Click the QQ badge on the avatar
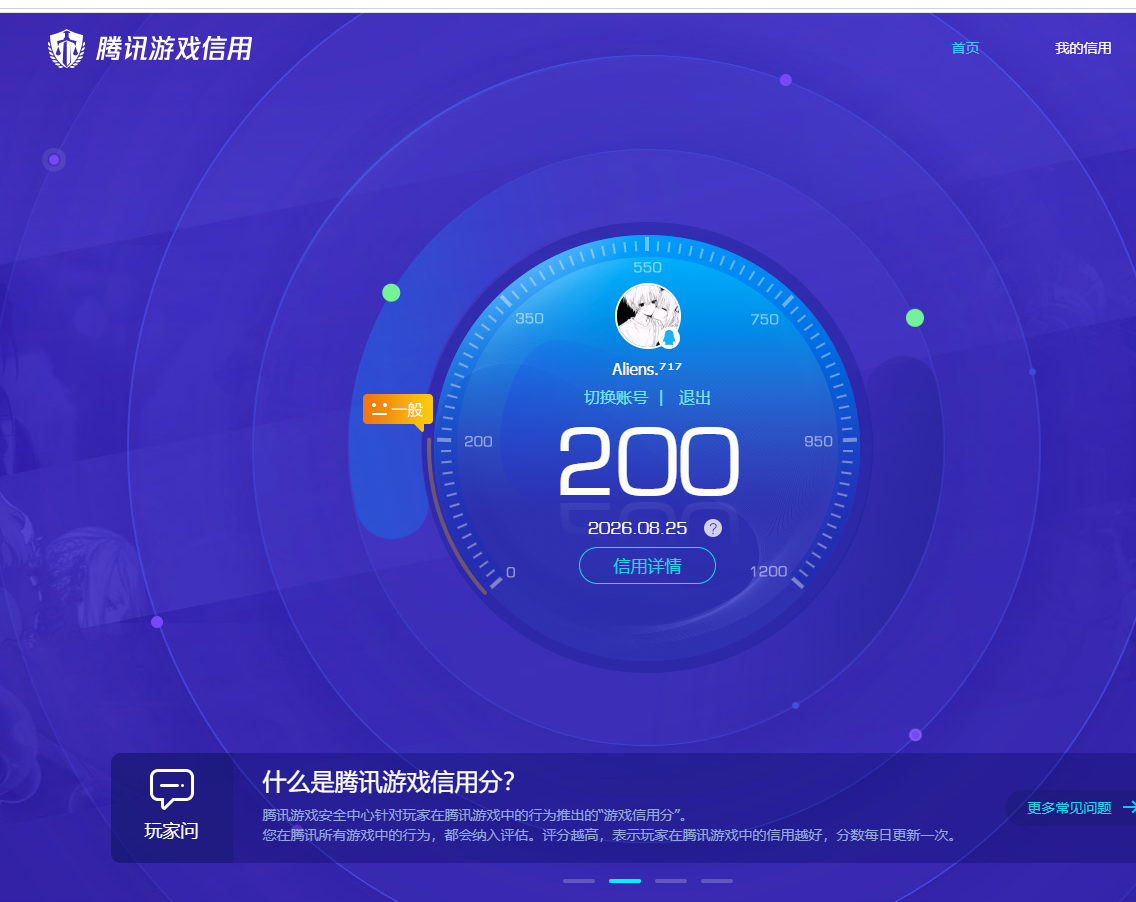The image size is (1136, 902). pos(669,338)
